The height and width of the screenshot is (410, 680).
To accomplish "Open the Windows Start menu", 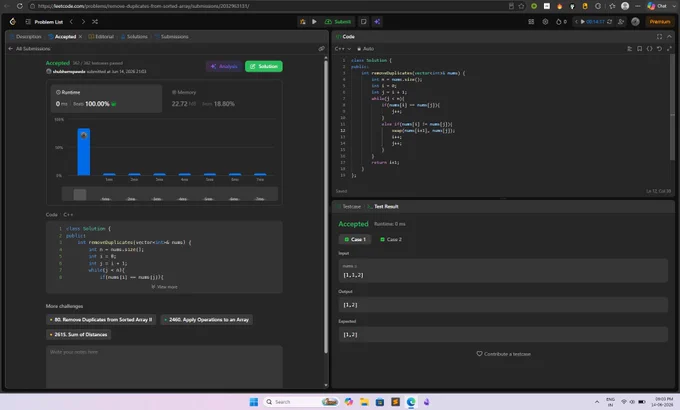I will tap(254, 402).
